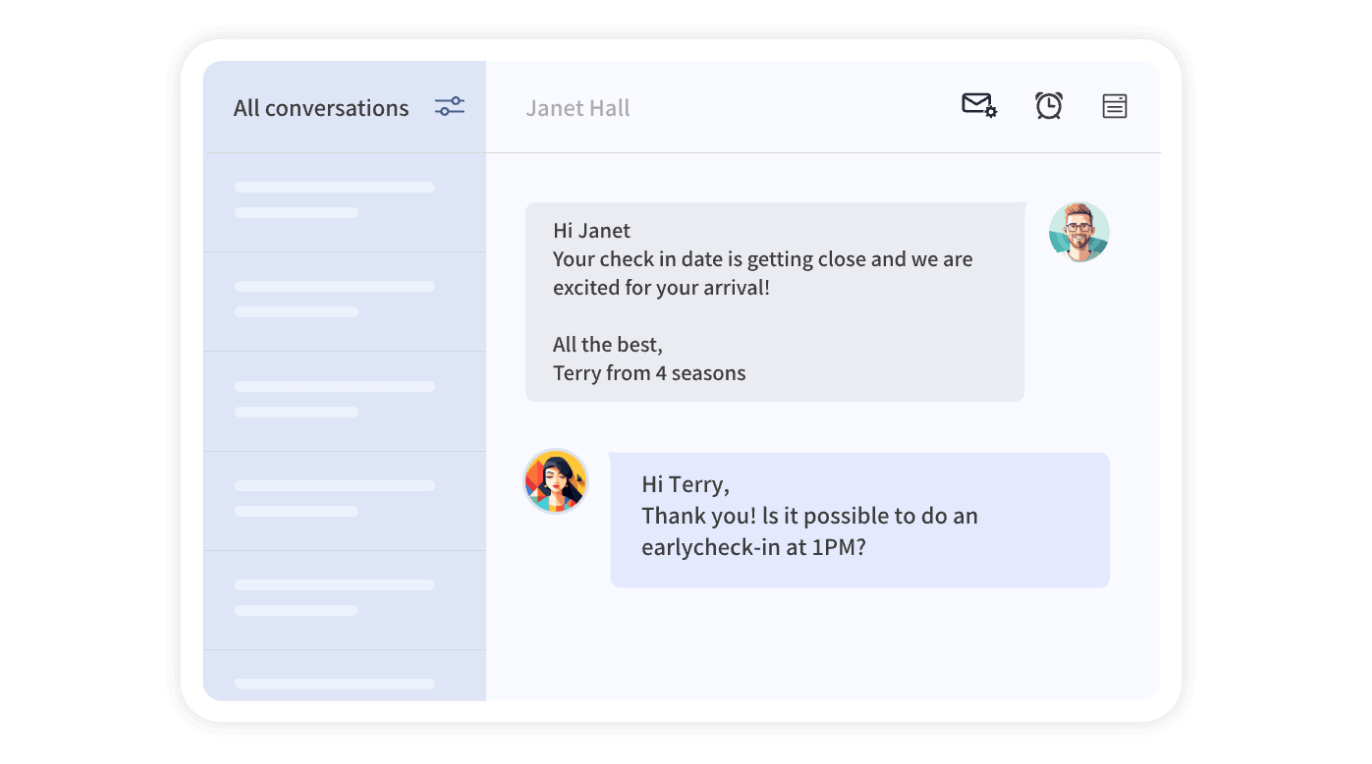Click the All conversations heading
1372x764 pixels.
click(x=321, y=108)
